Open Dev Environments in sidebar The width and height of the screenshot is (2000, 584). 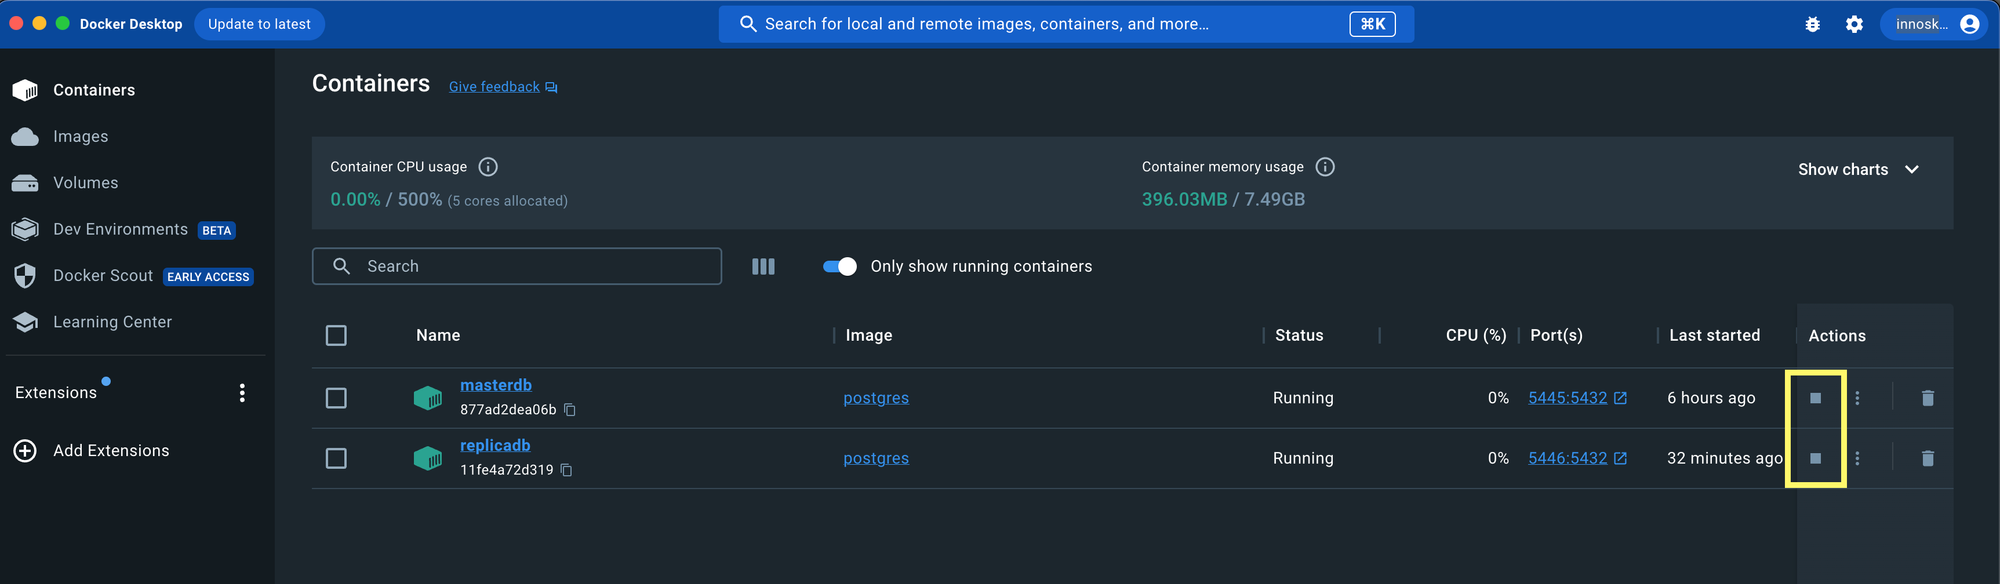click(120, 229)
